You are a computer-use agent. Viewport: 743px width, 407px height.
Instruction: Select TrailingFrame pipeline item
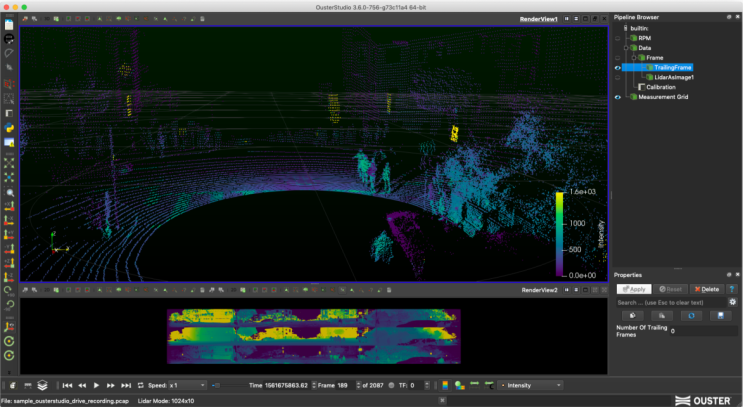[673, 68]
